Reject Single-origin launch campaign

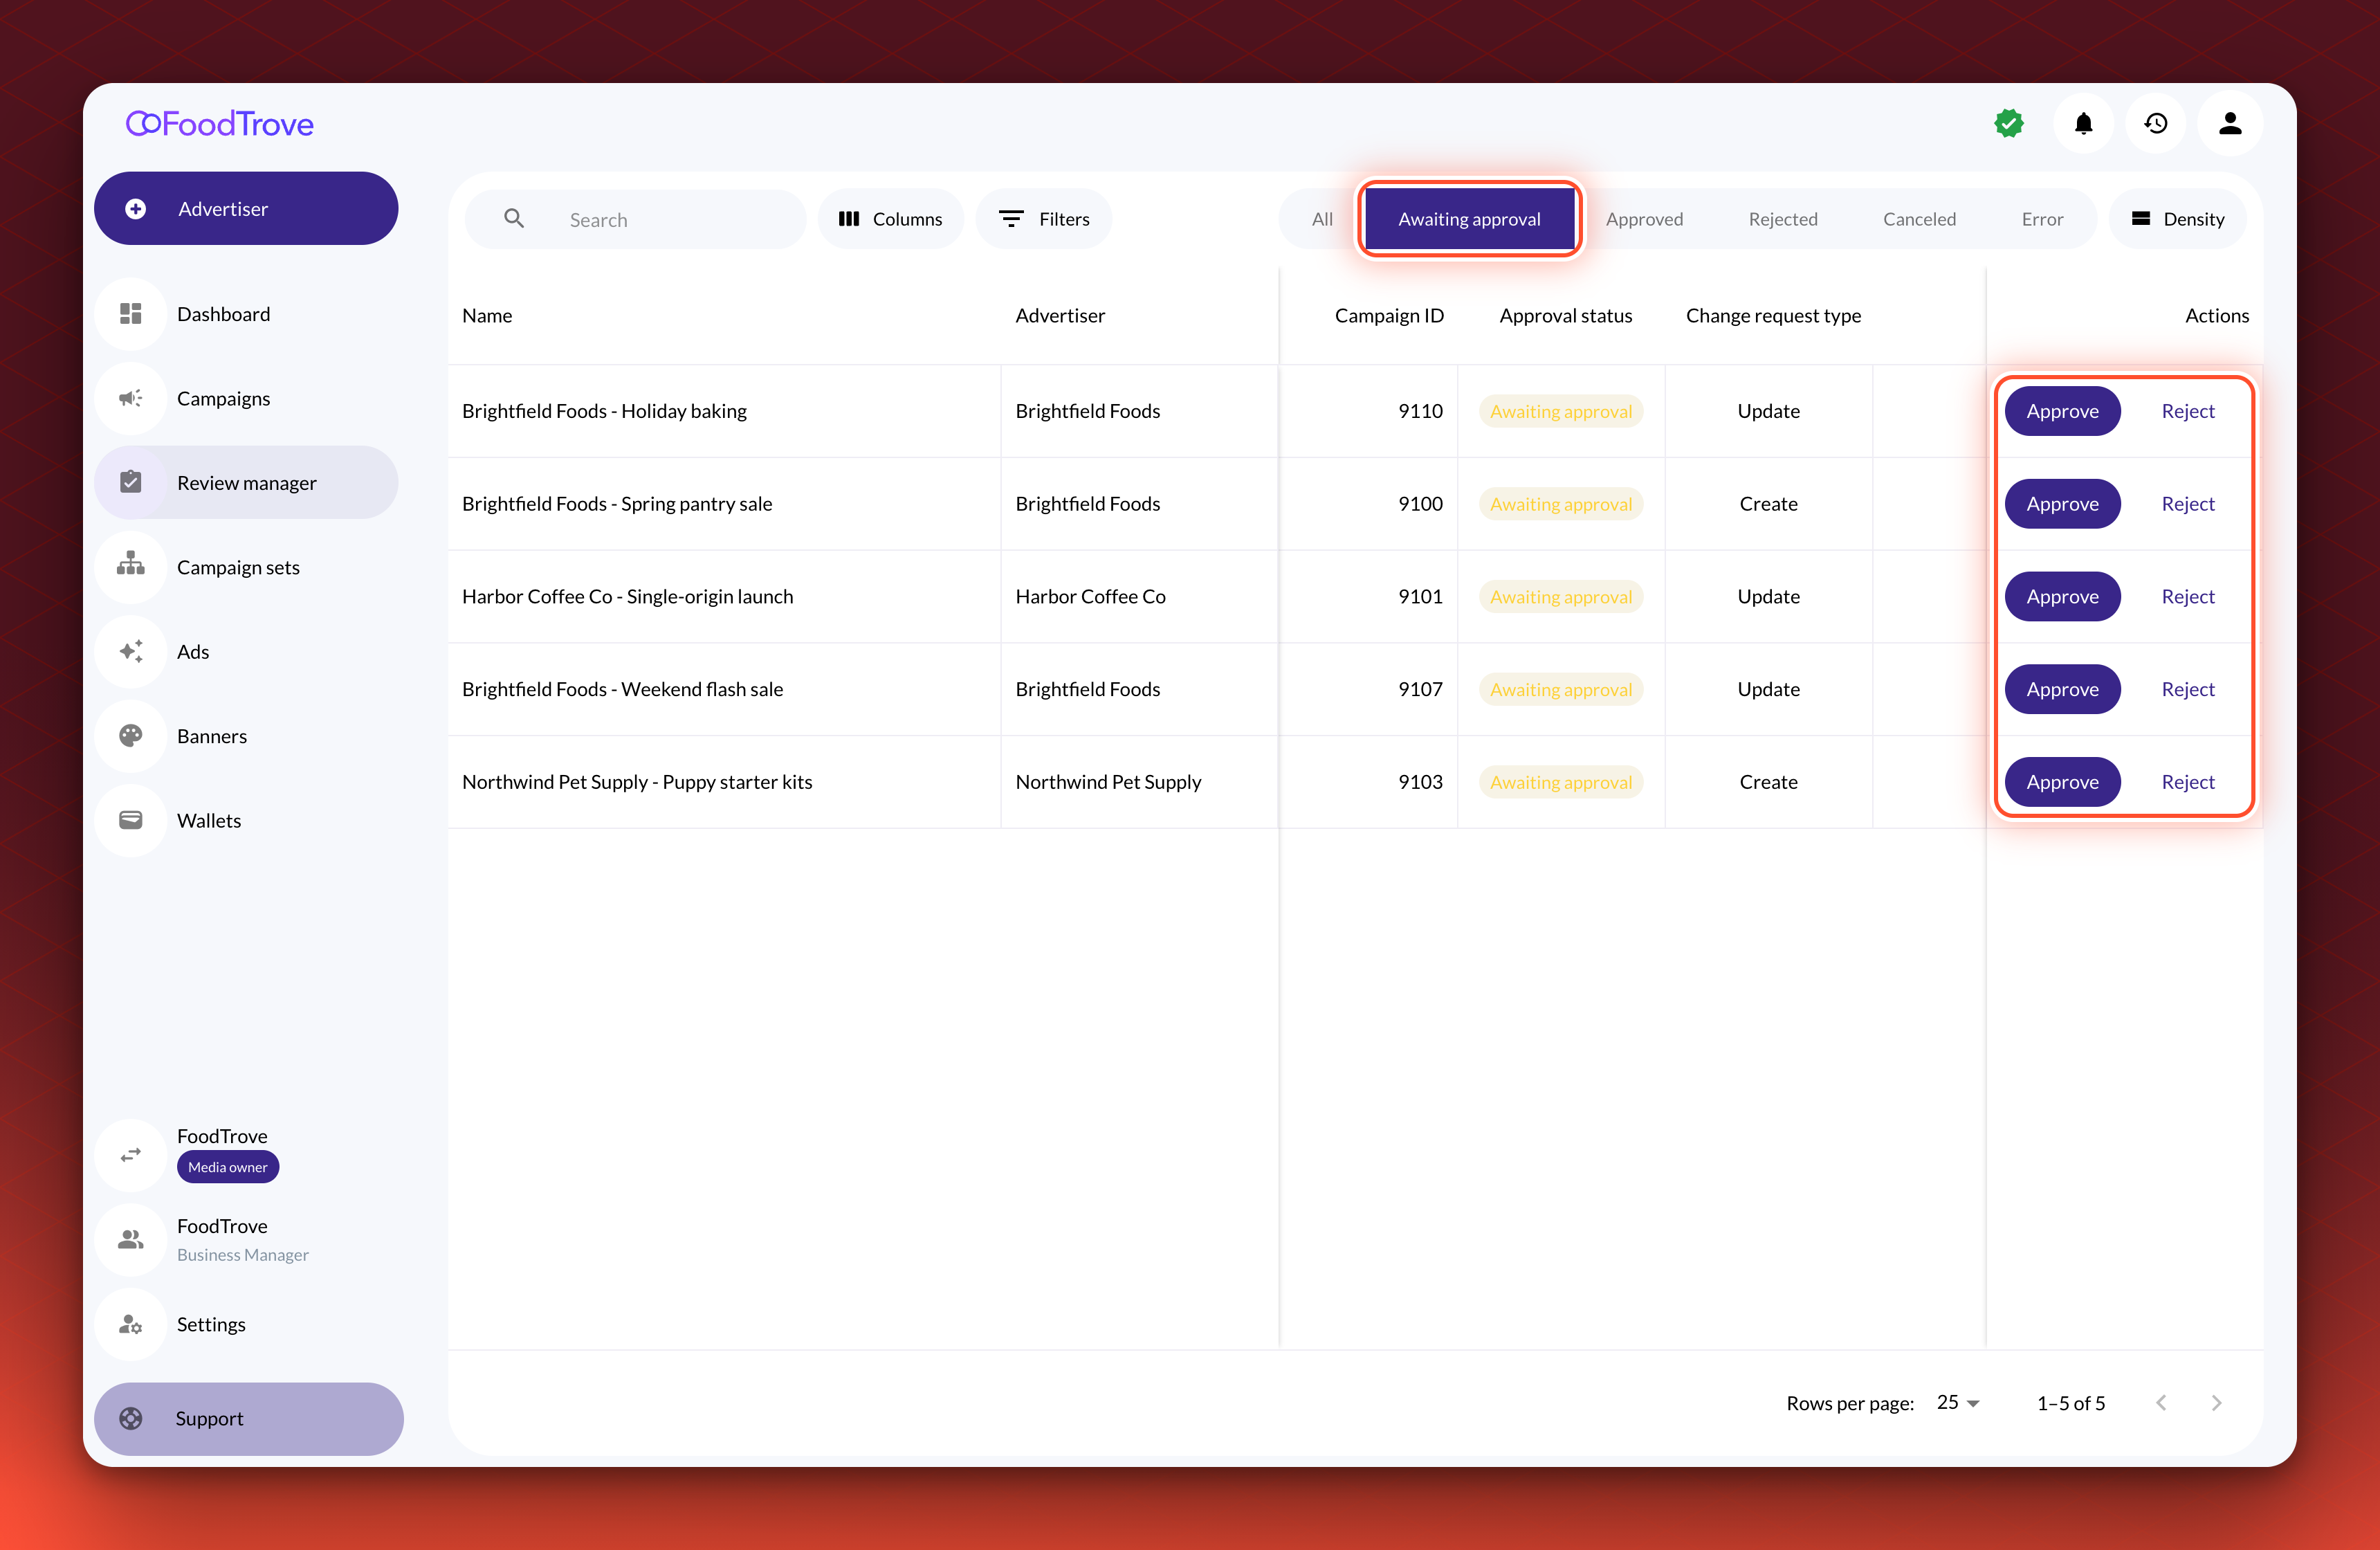coord(2187,596)
